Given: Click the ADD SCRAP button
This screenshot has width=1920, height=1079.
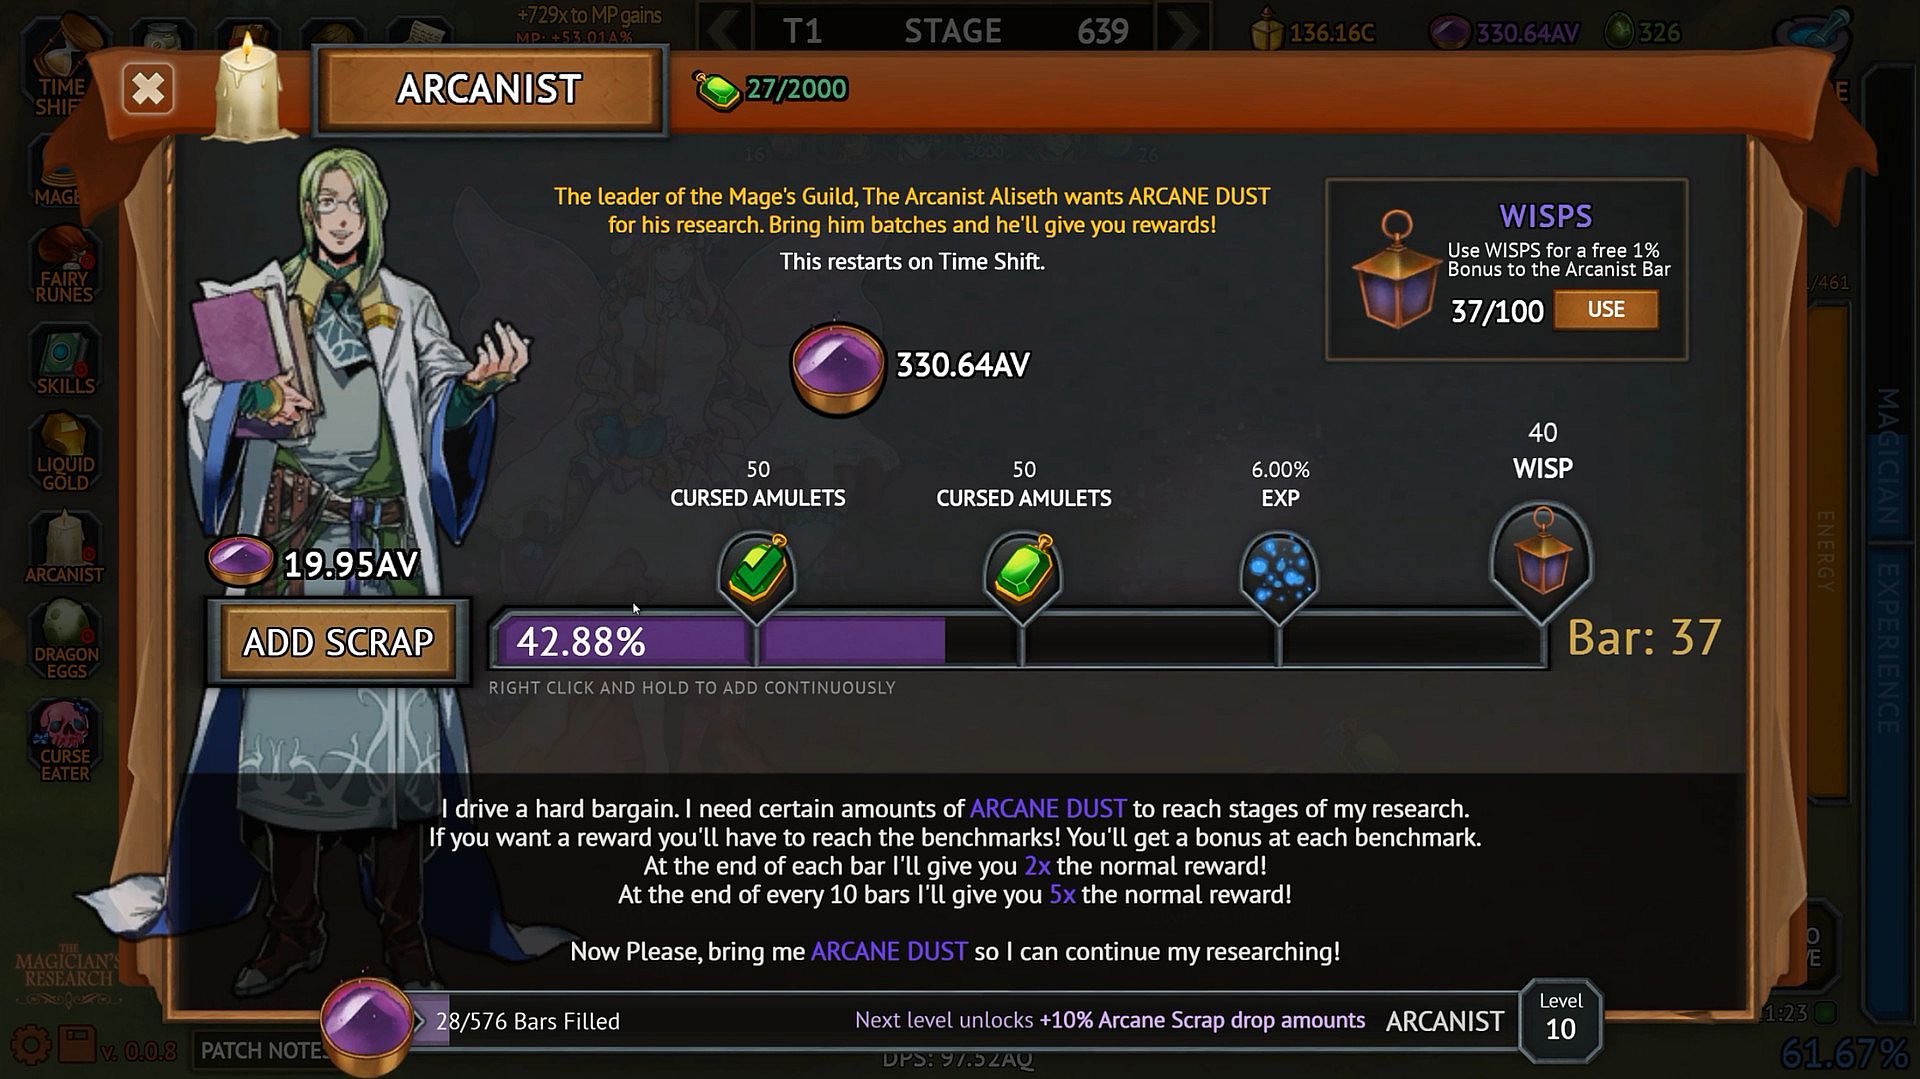Looking at the screenshot, I should 338,642.
